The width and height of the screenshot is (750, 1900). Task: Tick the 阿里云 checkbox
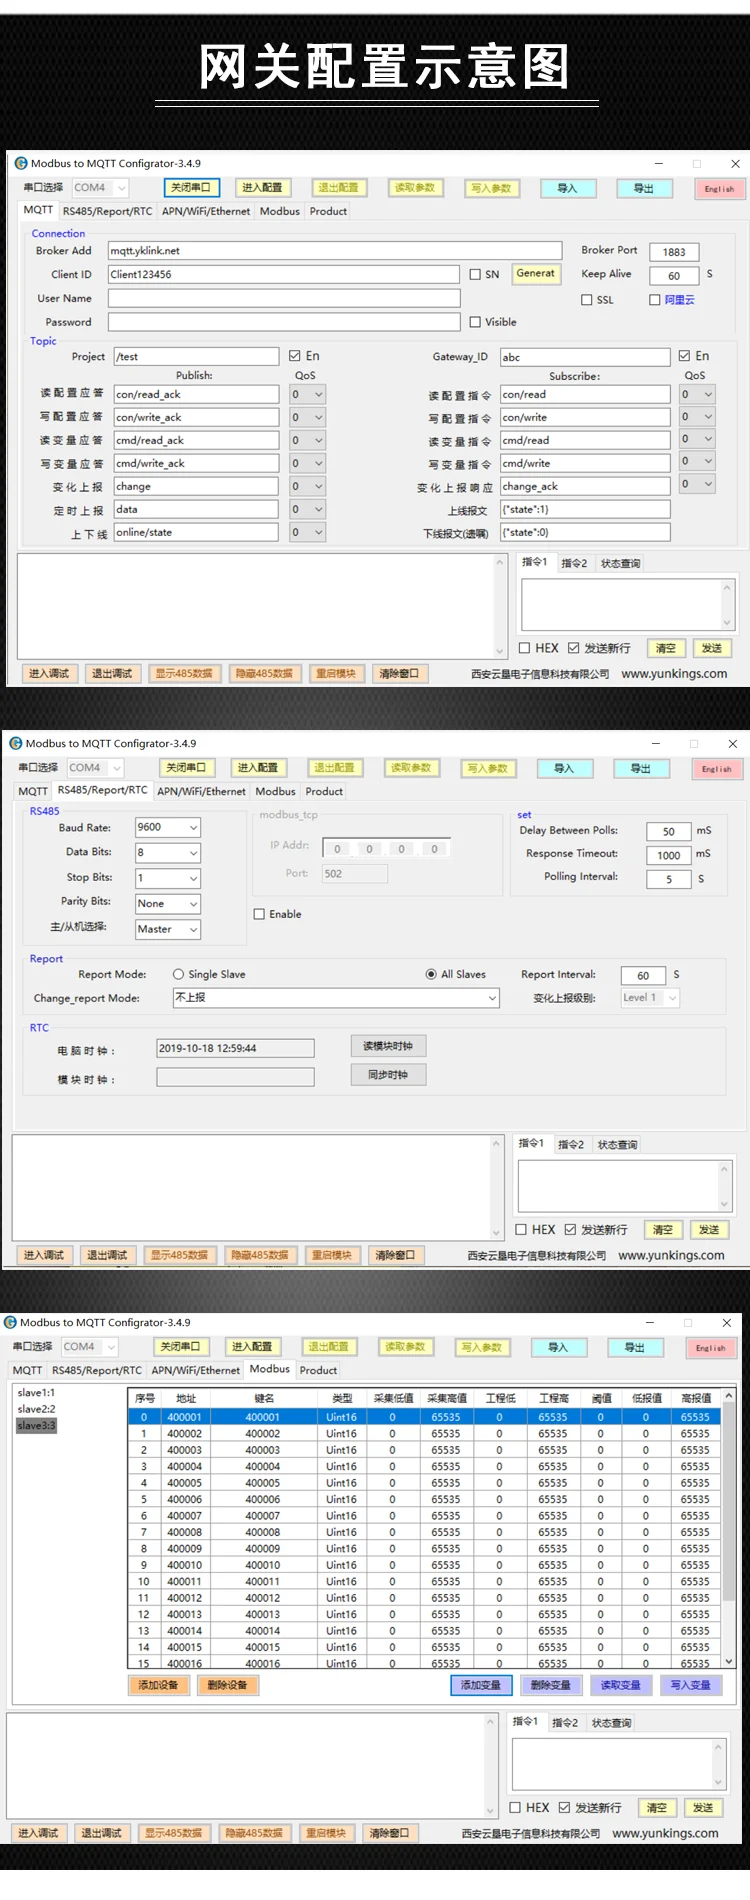(655, 300)
